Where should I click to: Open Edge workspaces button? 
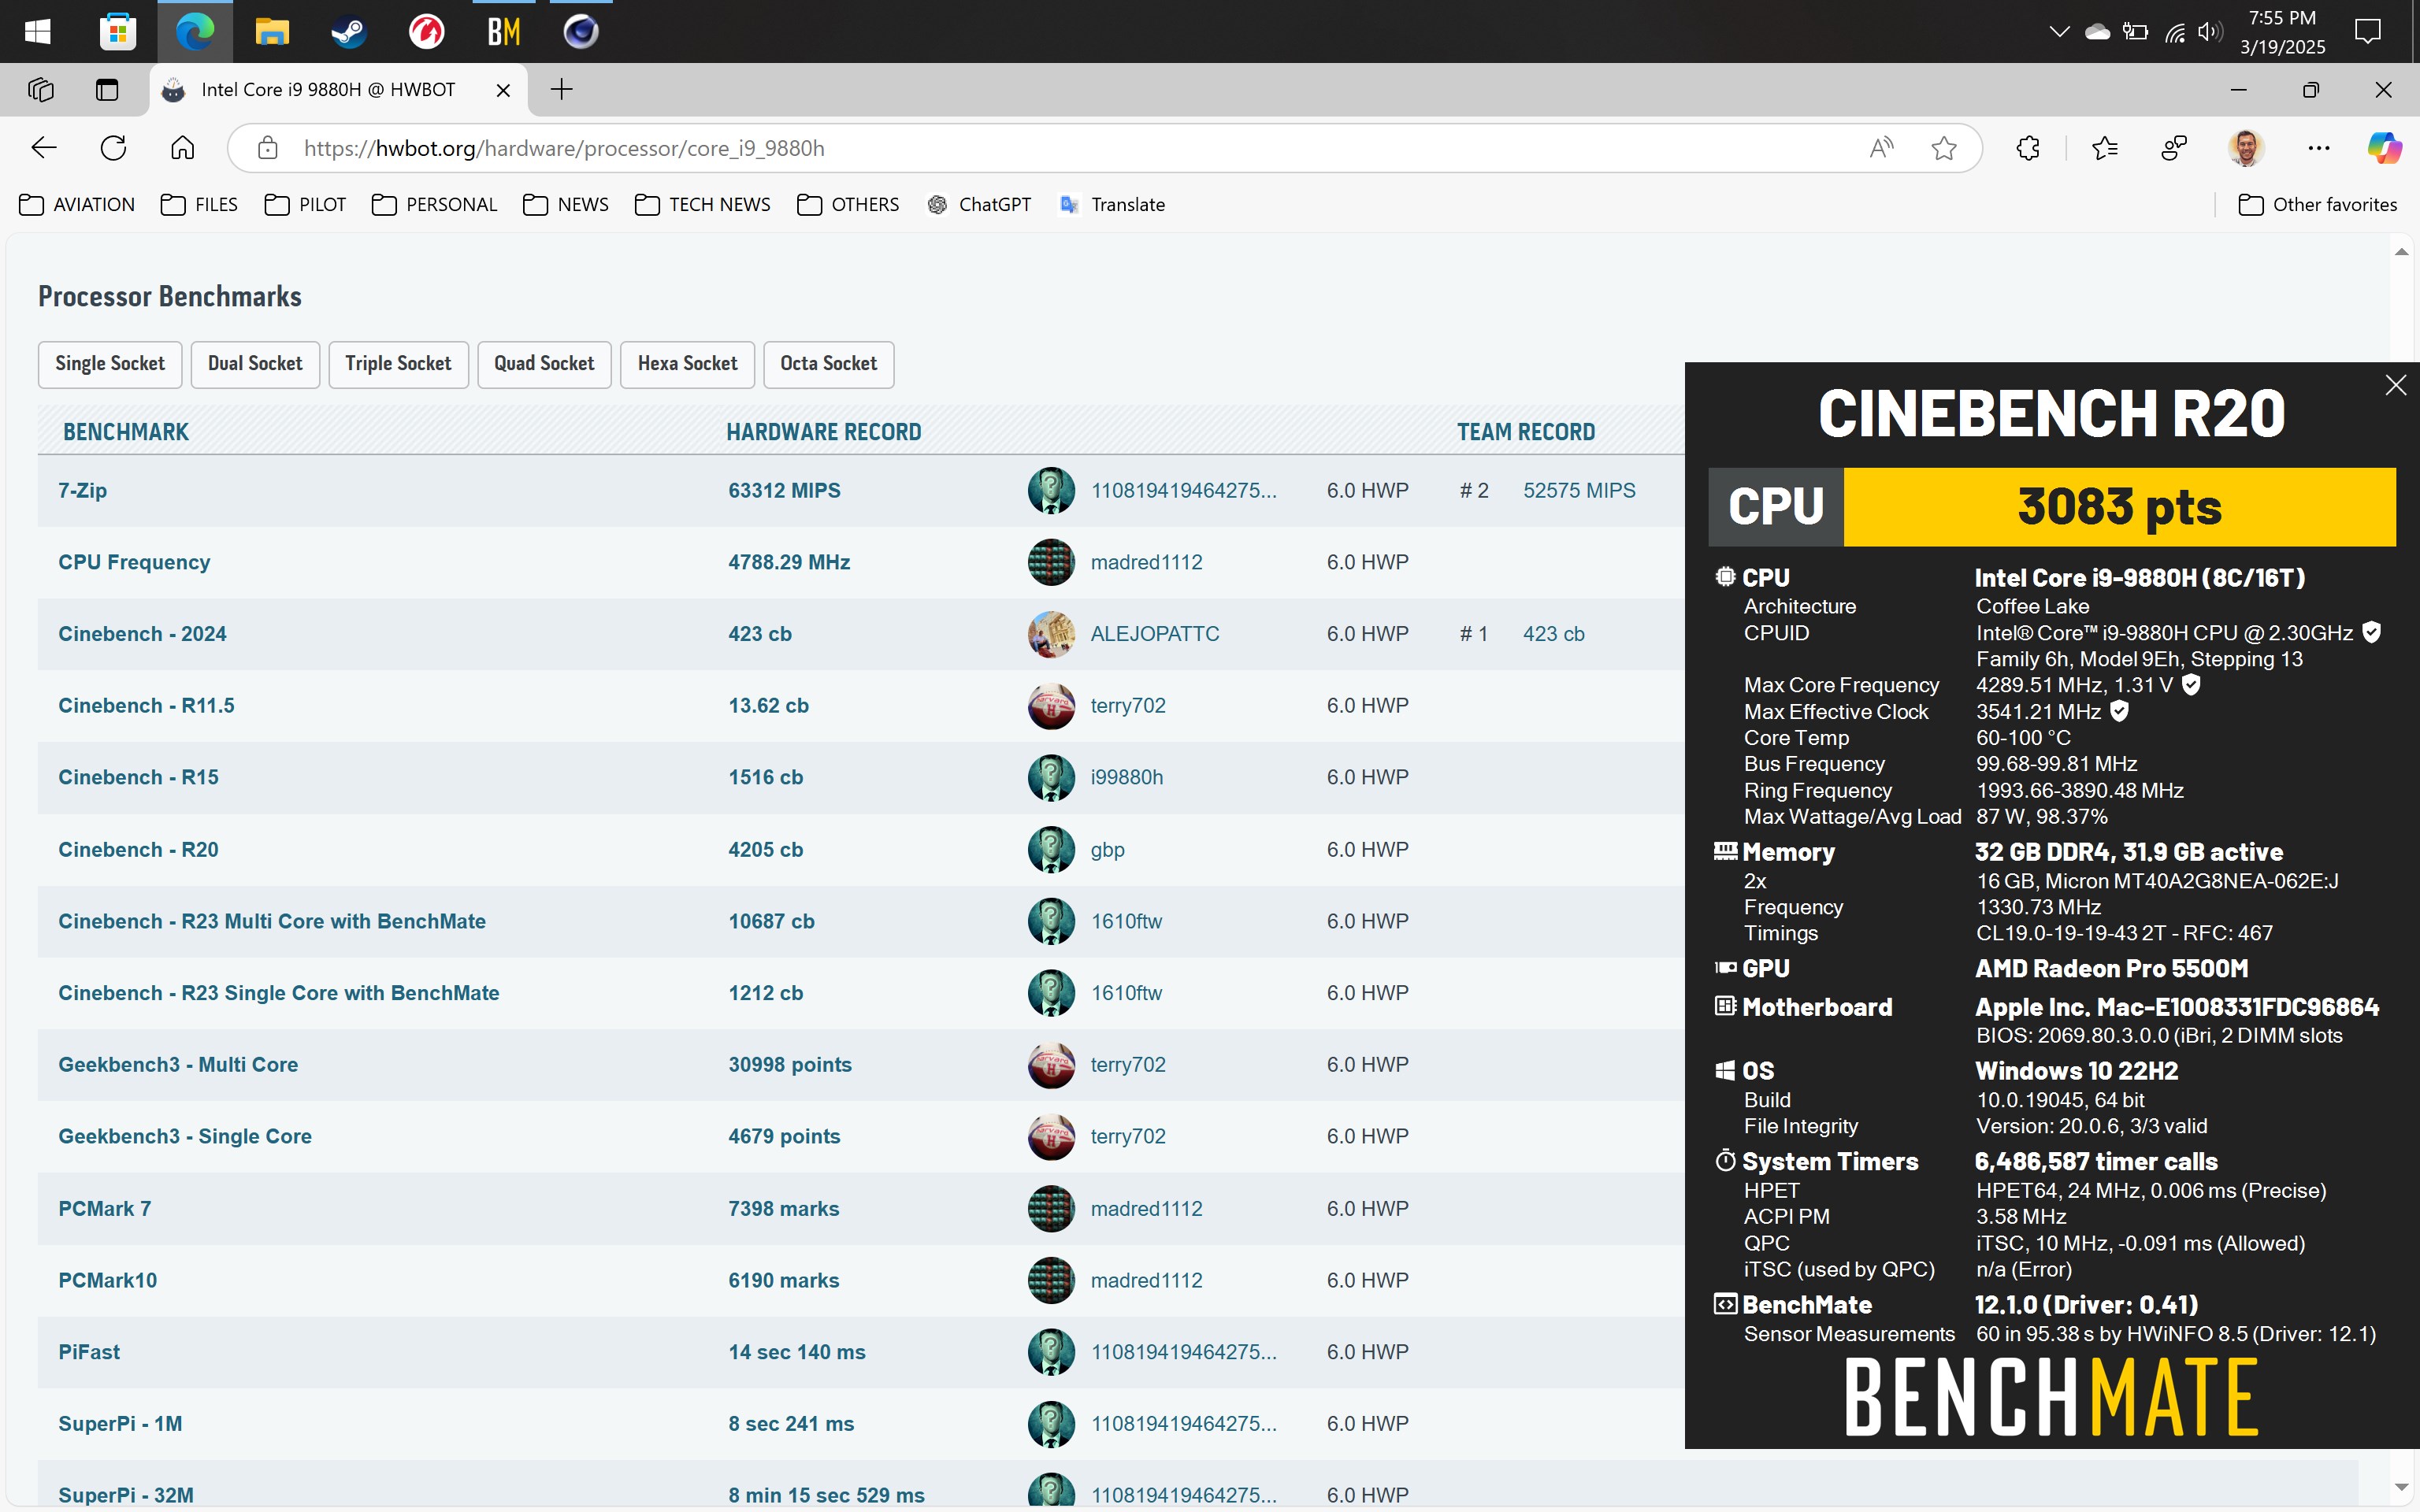41,90
